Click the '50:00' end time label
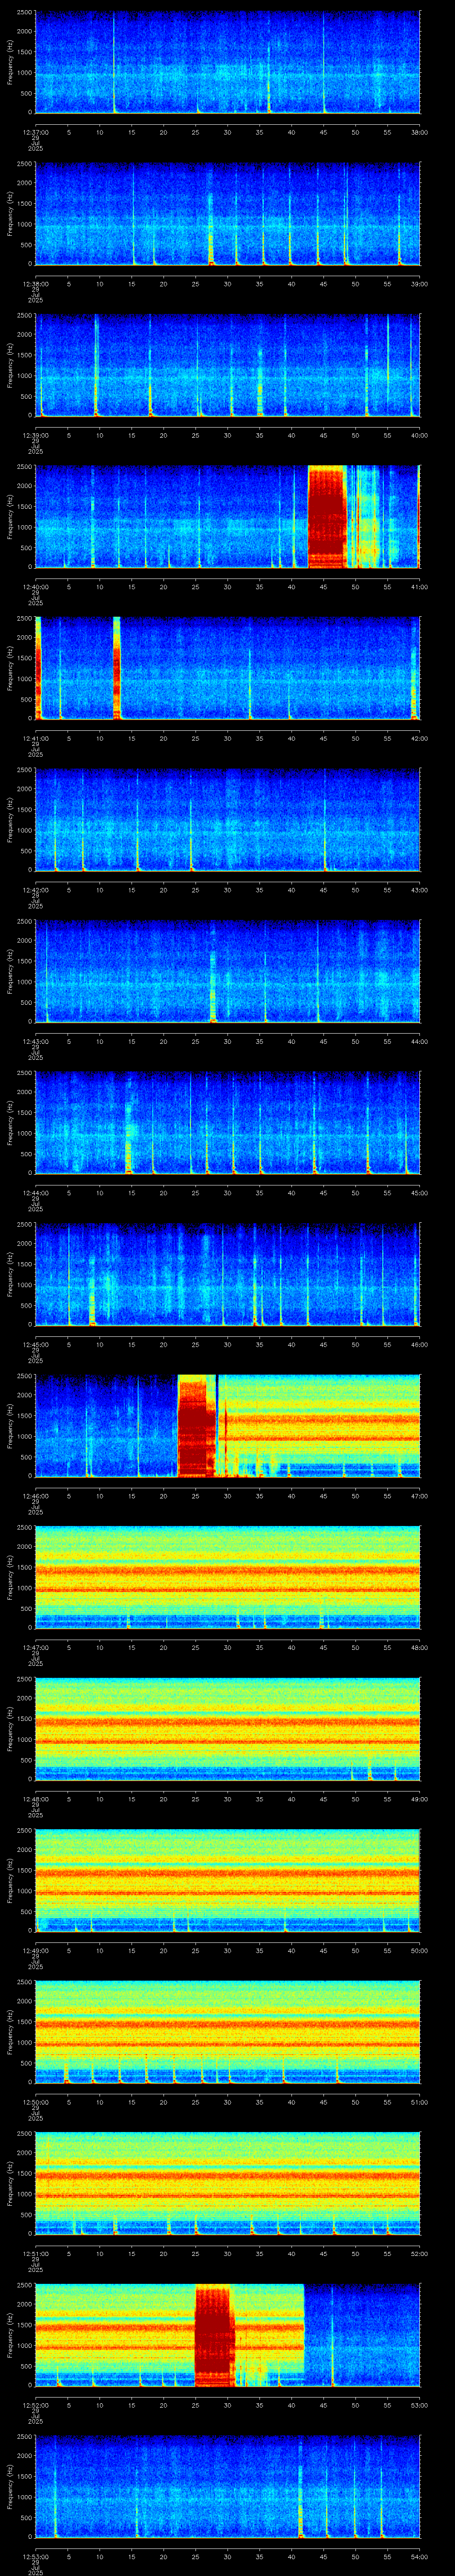The width and height of the screenshot is (455, 2576). tap(419, 1950)
